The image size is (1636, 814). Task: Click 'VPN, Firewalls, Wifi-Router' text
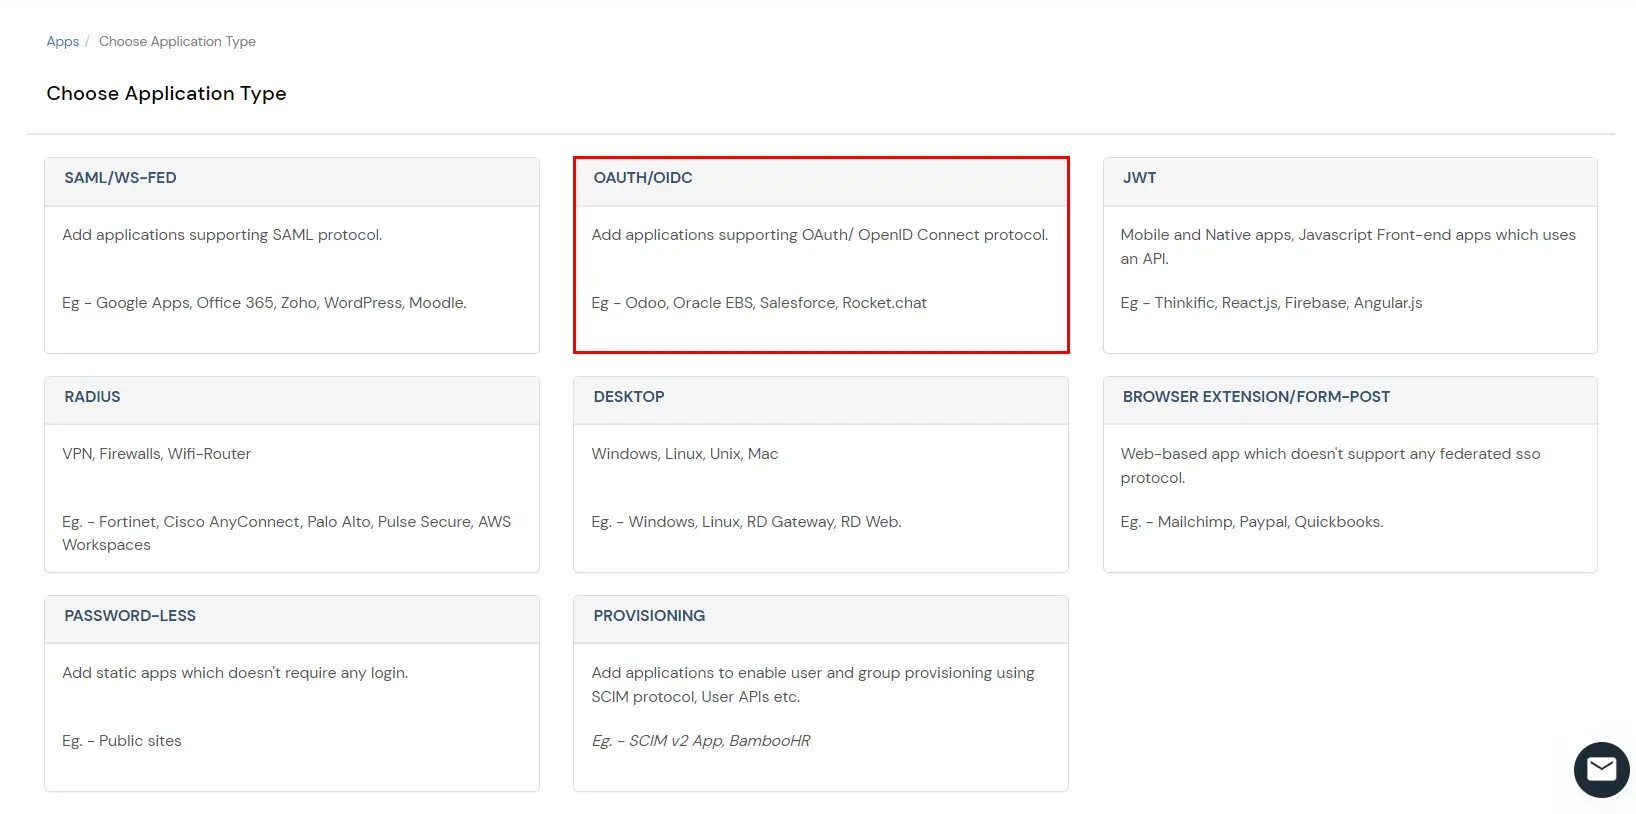[x=156, y=454]
